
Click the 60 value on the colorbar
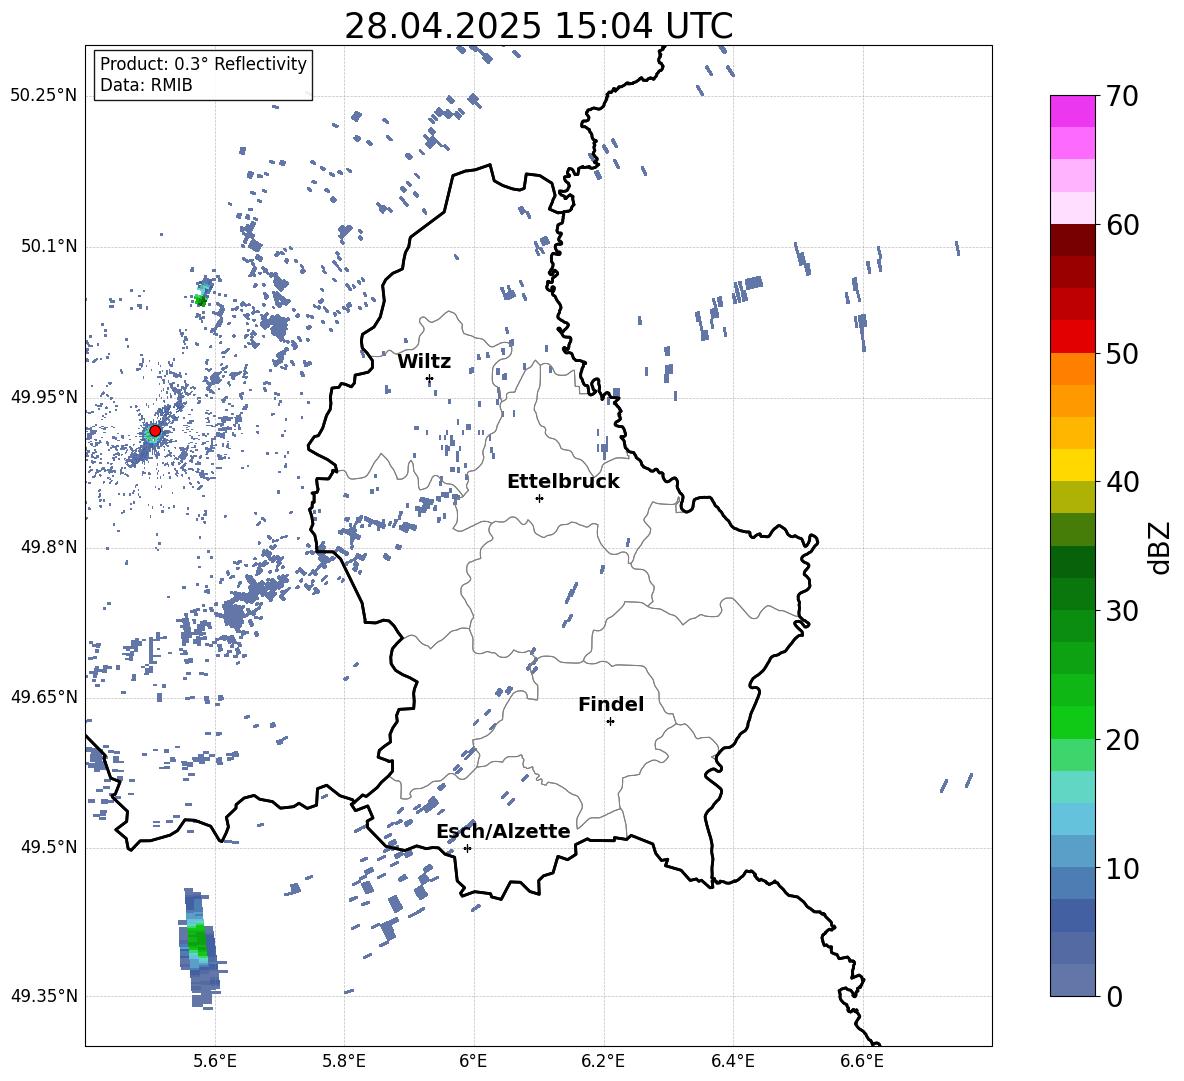coord(1122,225)
